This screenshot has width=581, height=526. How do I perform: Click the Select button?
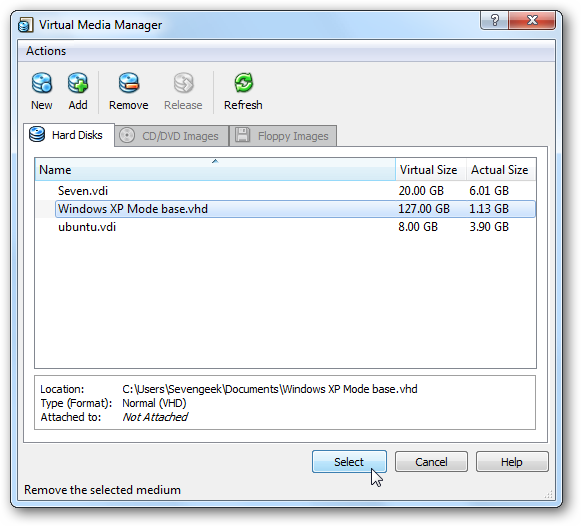tap(349, 462)
